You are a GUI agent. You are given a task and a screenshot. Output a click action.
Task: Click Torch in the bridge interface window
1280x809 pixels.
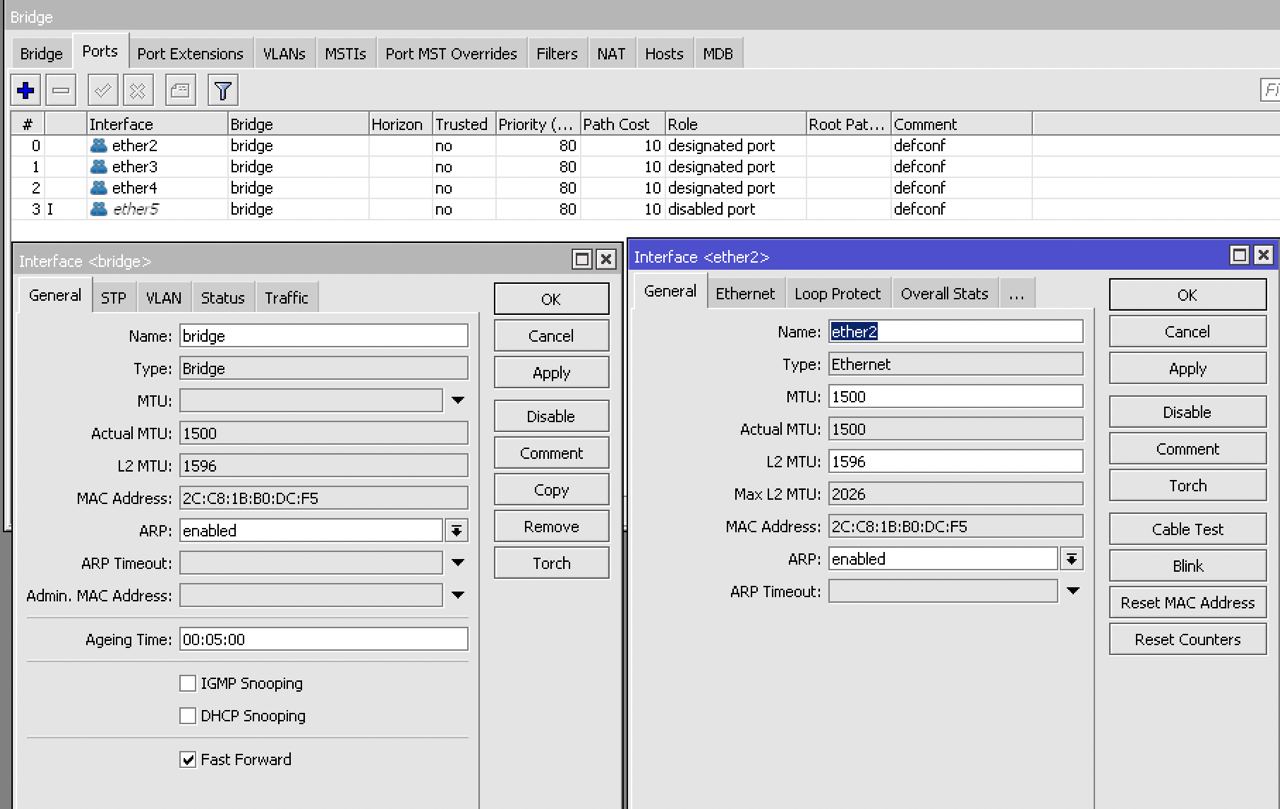coord(551,563)
